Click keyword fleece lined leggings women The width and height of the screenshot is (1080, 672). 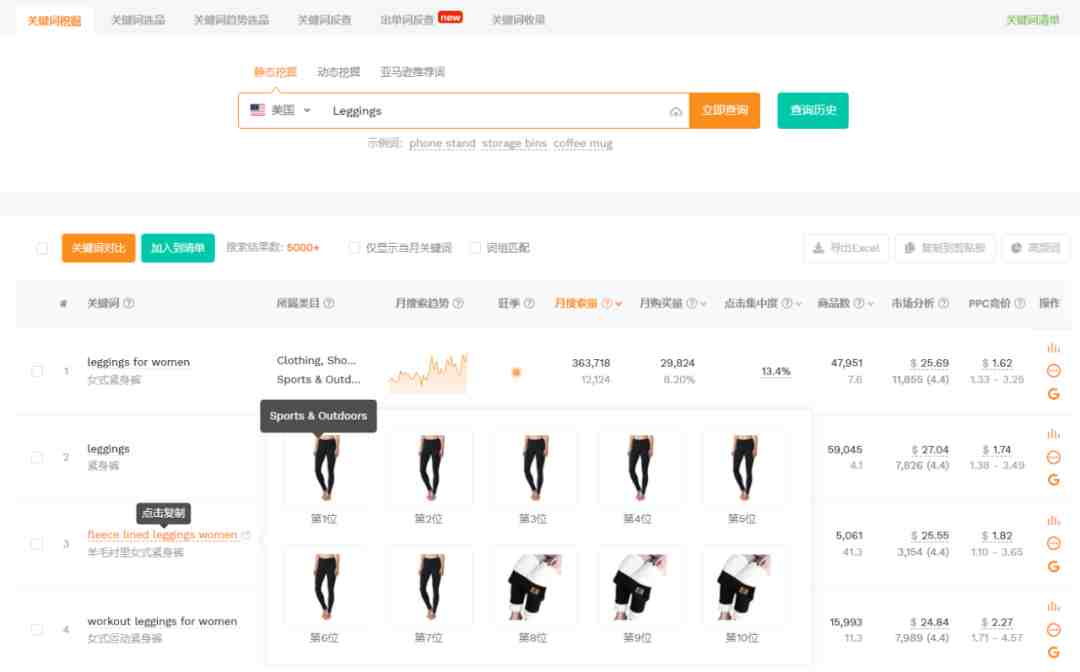(162, 535)
